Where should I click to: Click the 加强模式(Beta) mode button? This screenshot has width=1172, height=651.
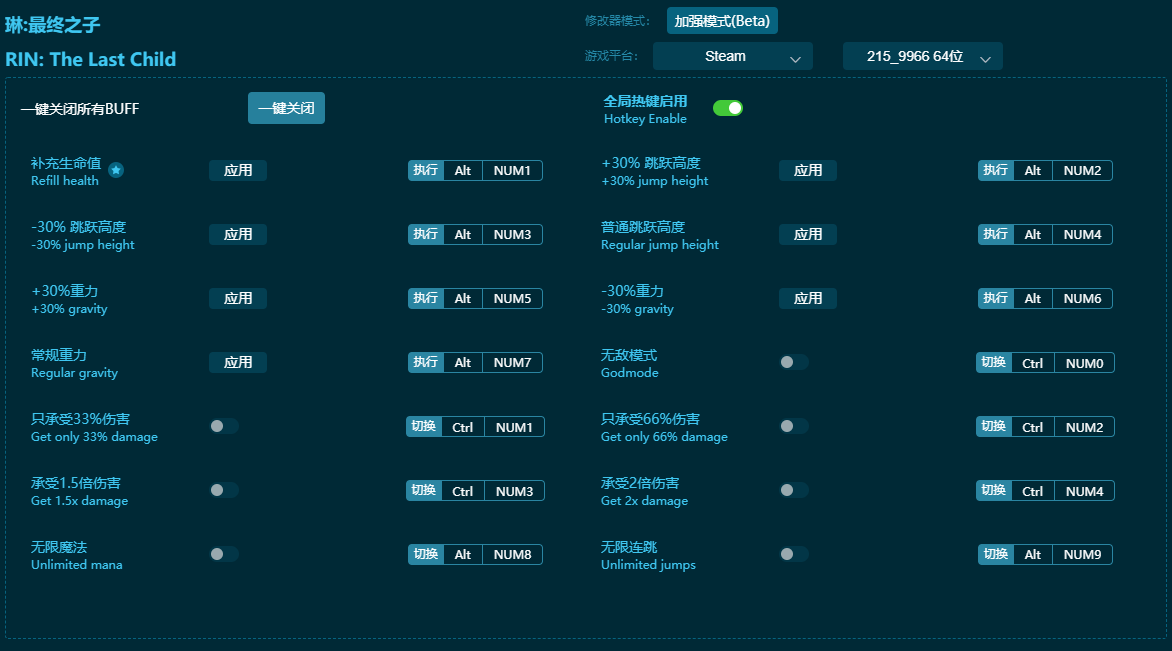pos(720,20)
